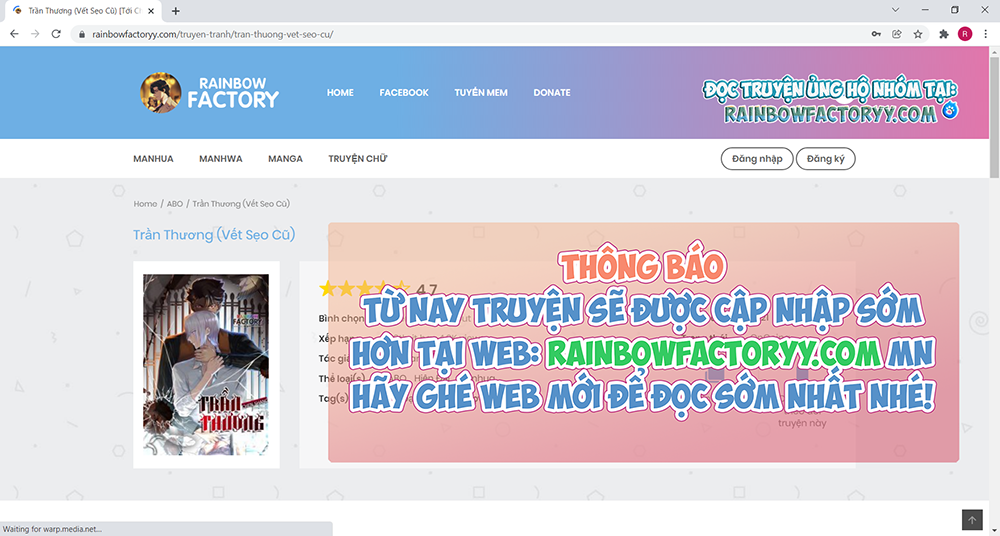Screen dimensions: 1000x536
Task: Open the Extensions puzzle icon
Action: [x=944, y=33]
